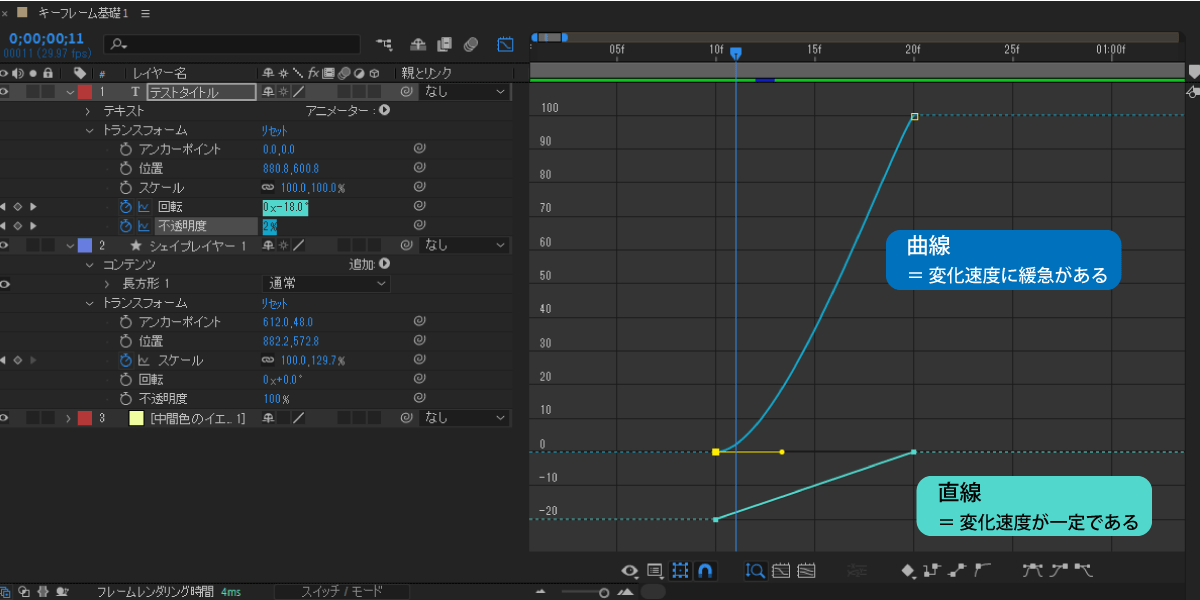Select the キーフレーム基礎 1 timeline tab

click(x=83, y=14)
